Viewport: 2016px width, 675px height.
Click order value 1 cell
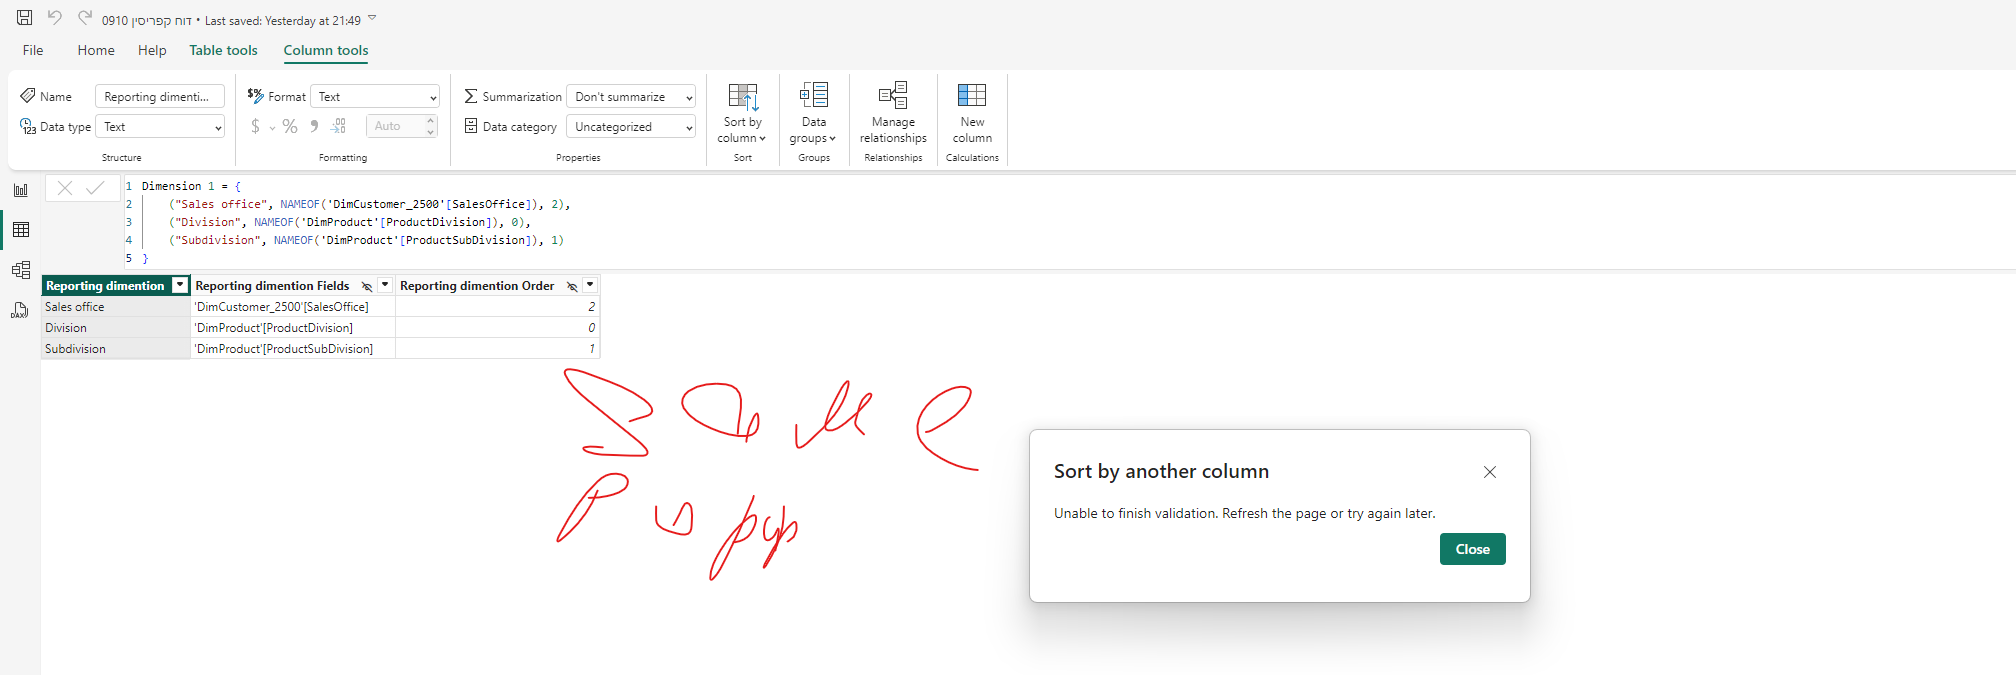[x=498, y=349]
